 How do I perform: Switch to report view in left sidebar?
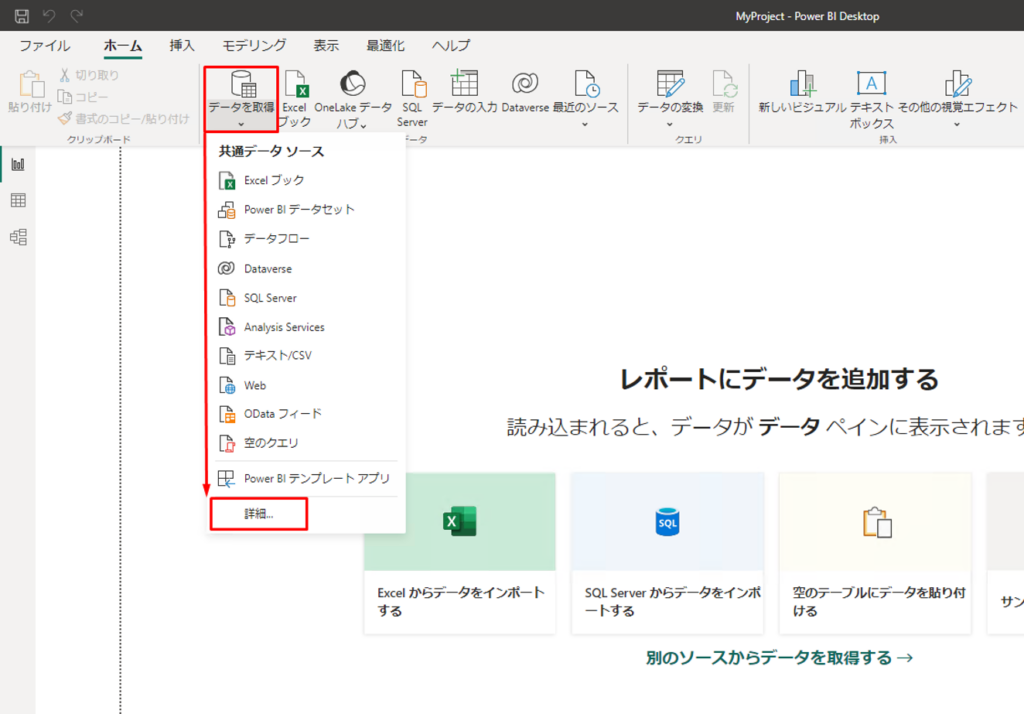coord(18,164)
